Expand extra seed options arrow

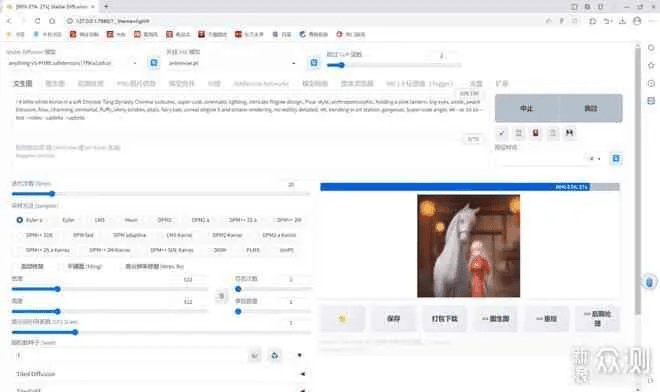[299, 355]
